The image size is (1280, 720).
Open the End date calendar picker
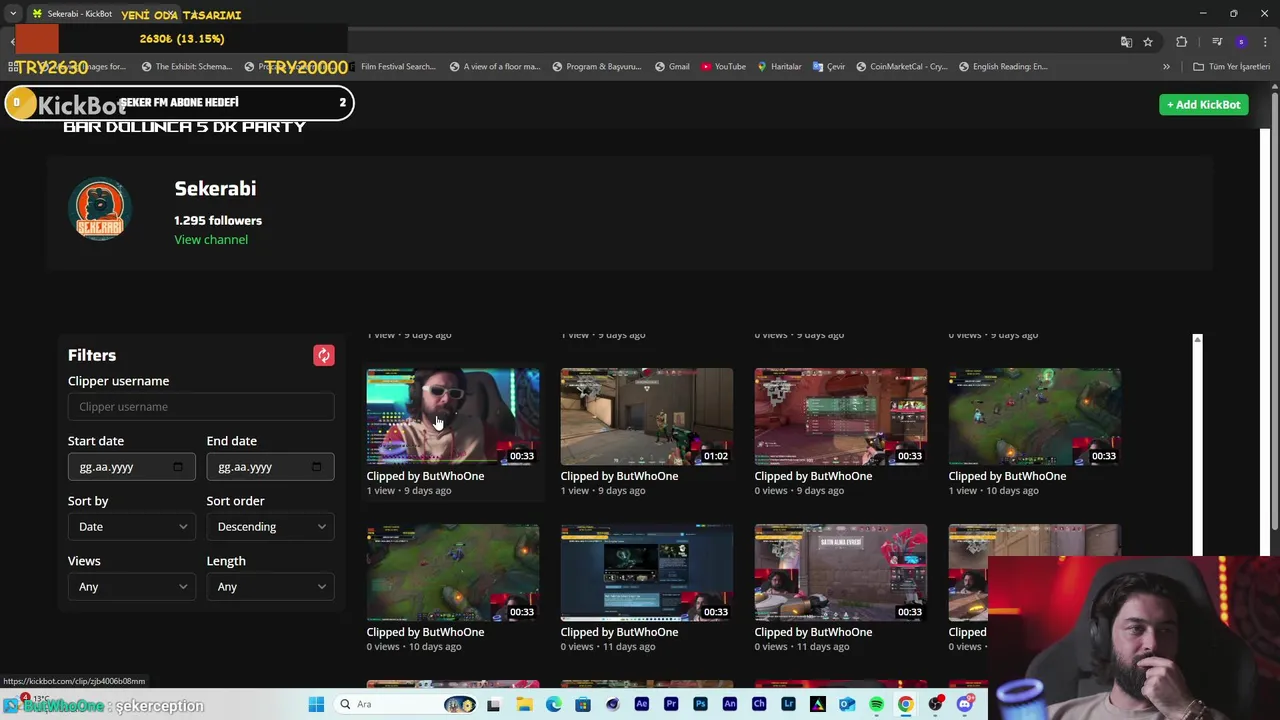click(x=317, y=467)
